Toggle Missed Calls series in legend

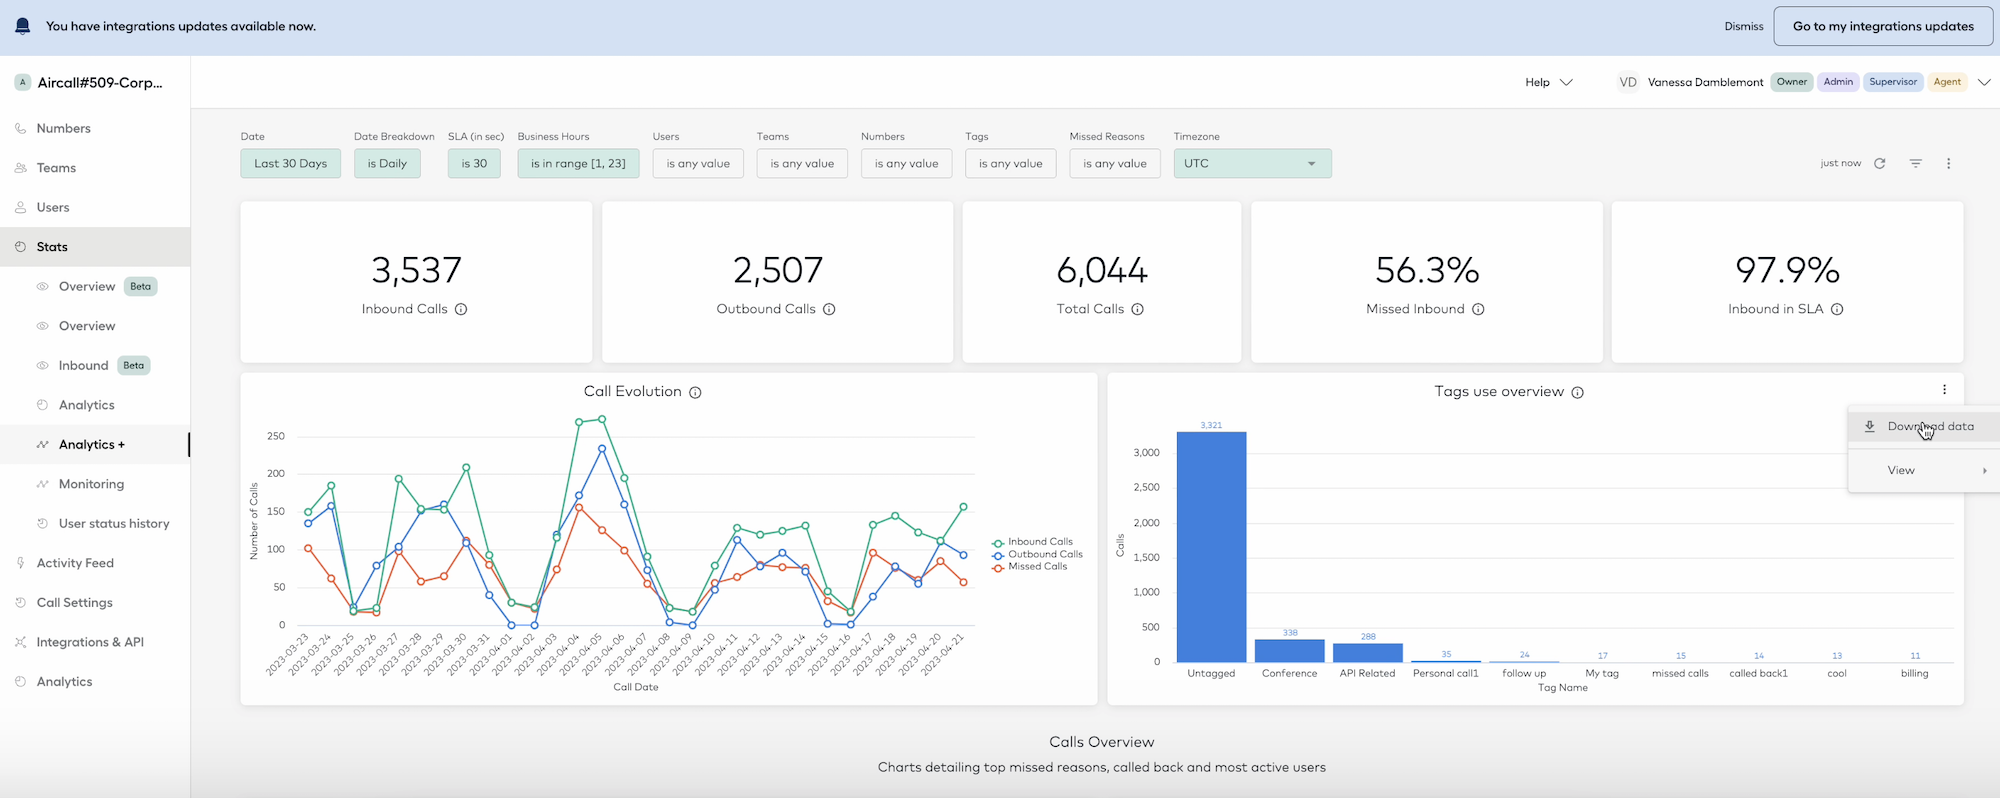1030,566
